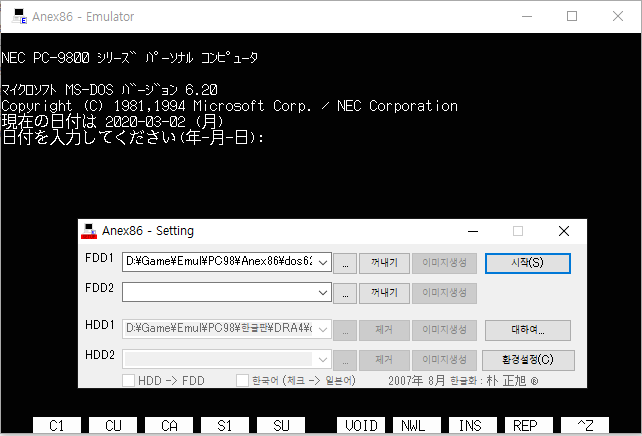Start emulation with 시작(S) button
This screenshot has height=436, width=642.
(528, 263)
